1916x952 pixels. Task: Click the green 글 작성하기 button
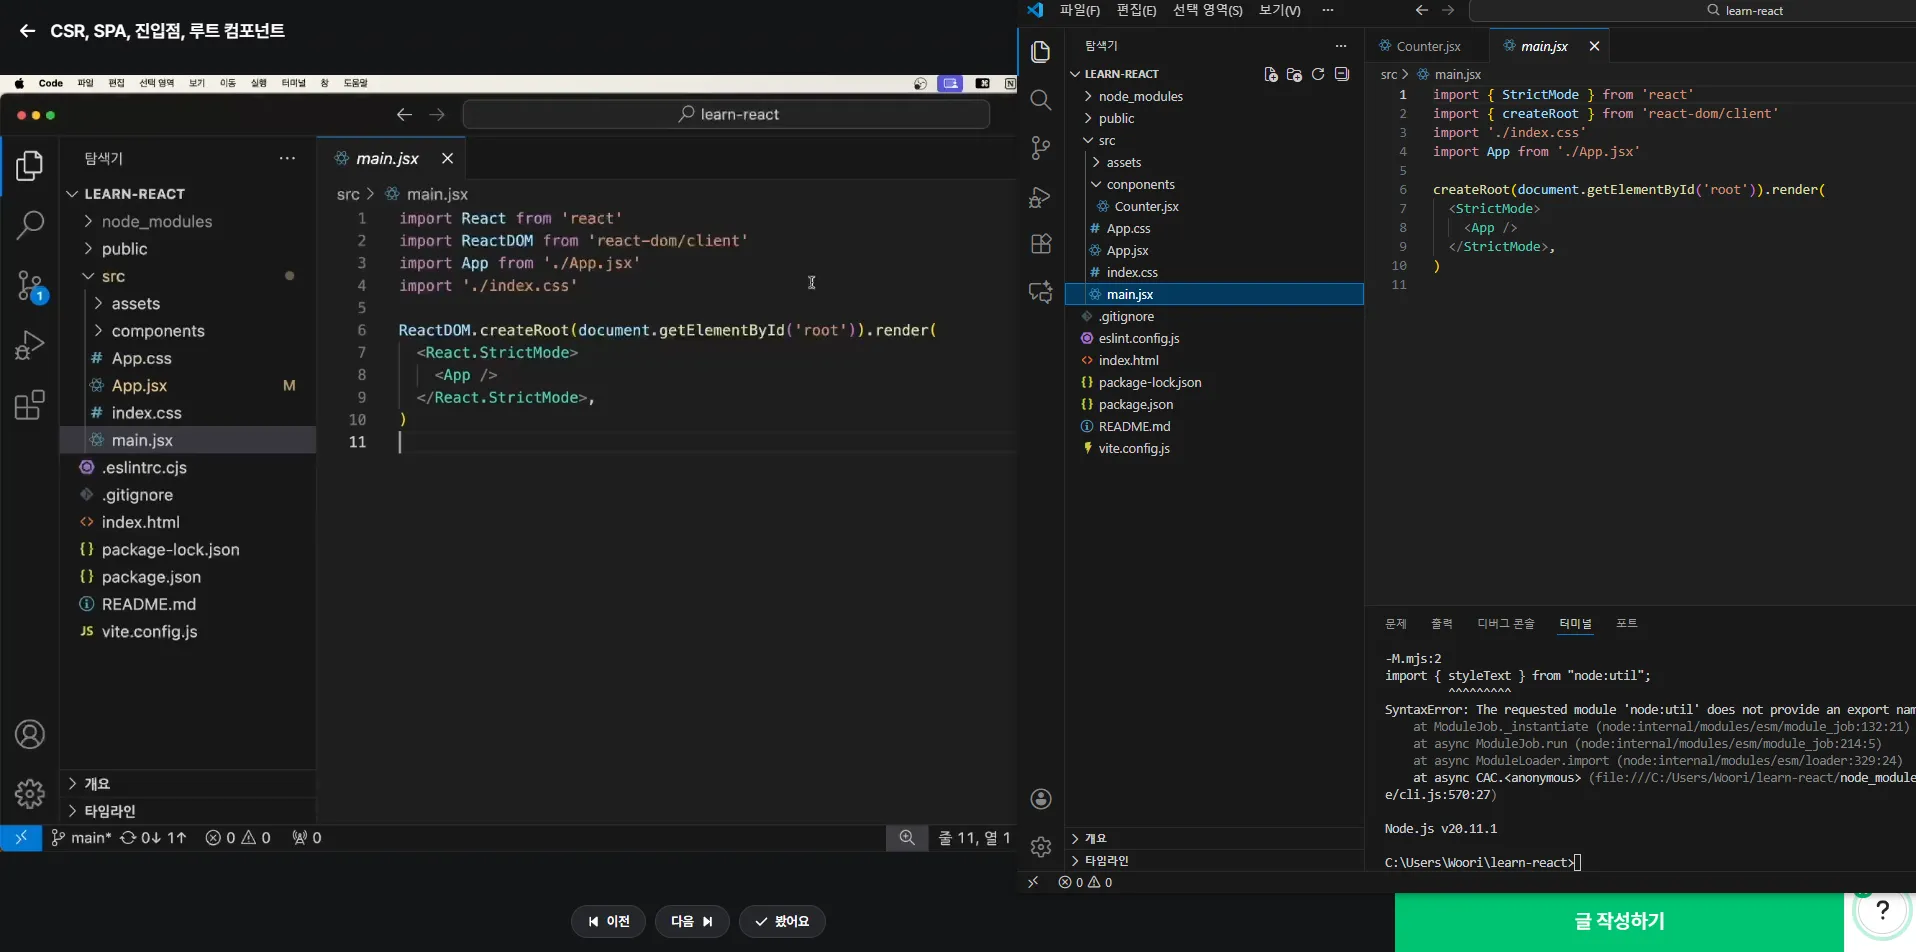(1619, 921)
